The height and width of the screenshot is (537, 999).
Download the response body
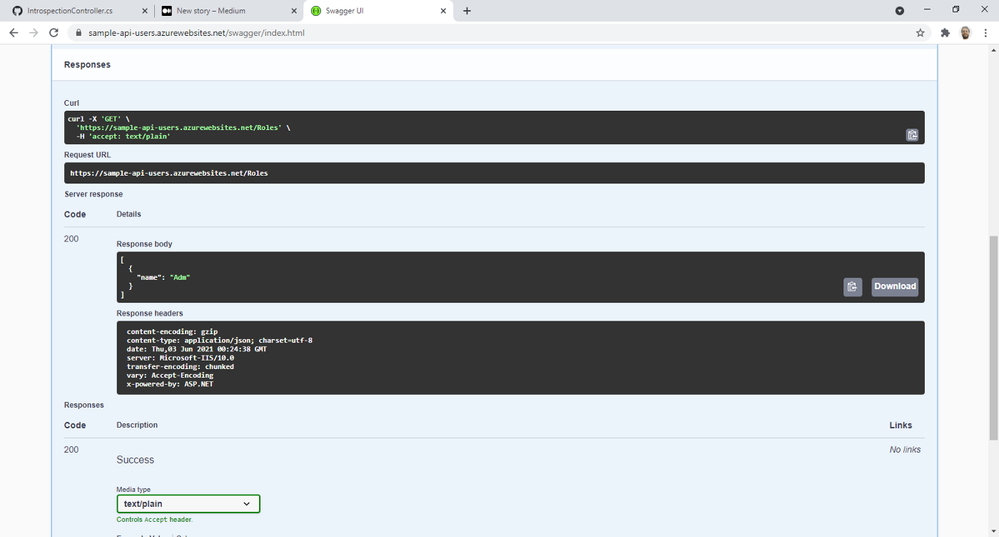[895, 287]
